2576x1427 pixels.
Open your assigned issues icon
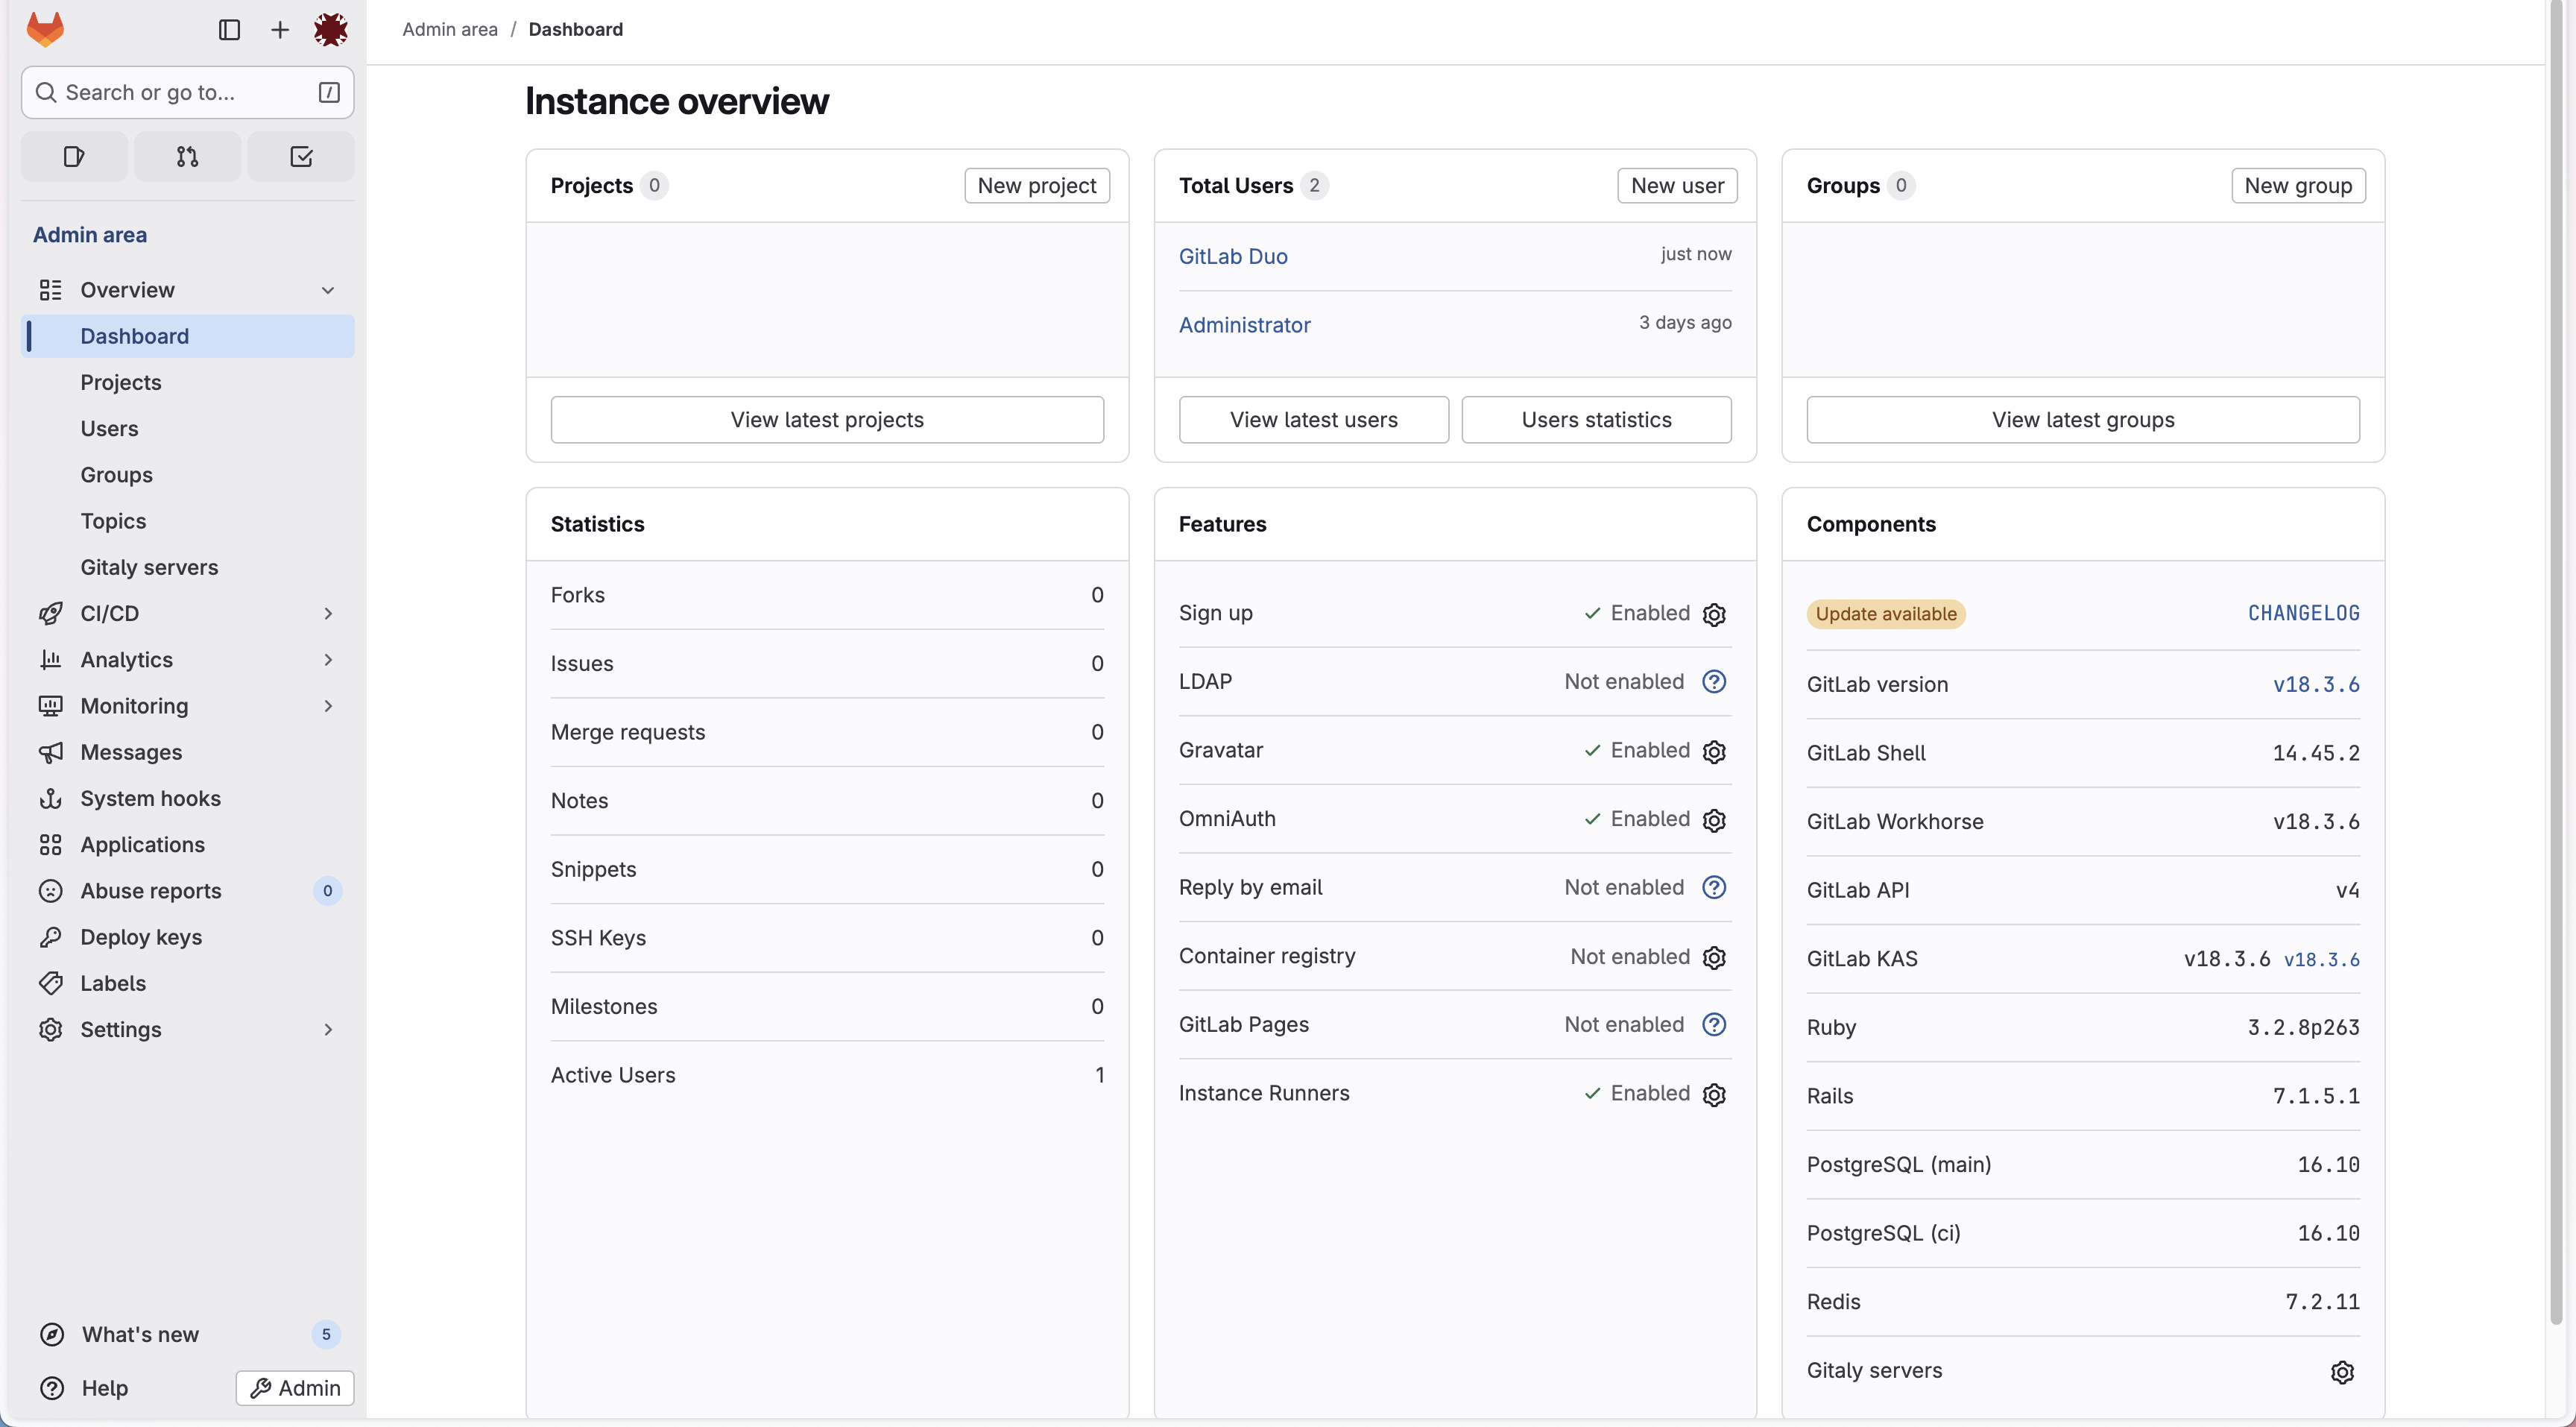tap(73, 156)
